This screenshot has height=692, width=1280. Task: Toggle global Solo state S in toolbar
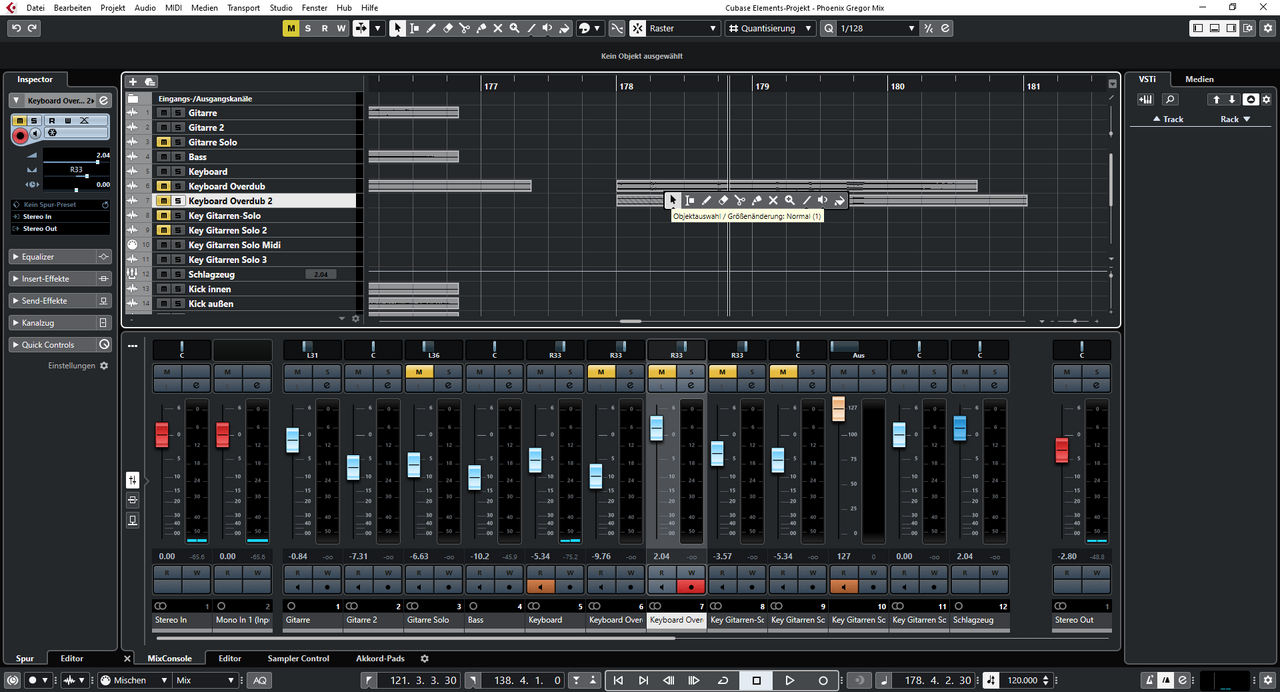pyautogui.click(x=307, y=28)
